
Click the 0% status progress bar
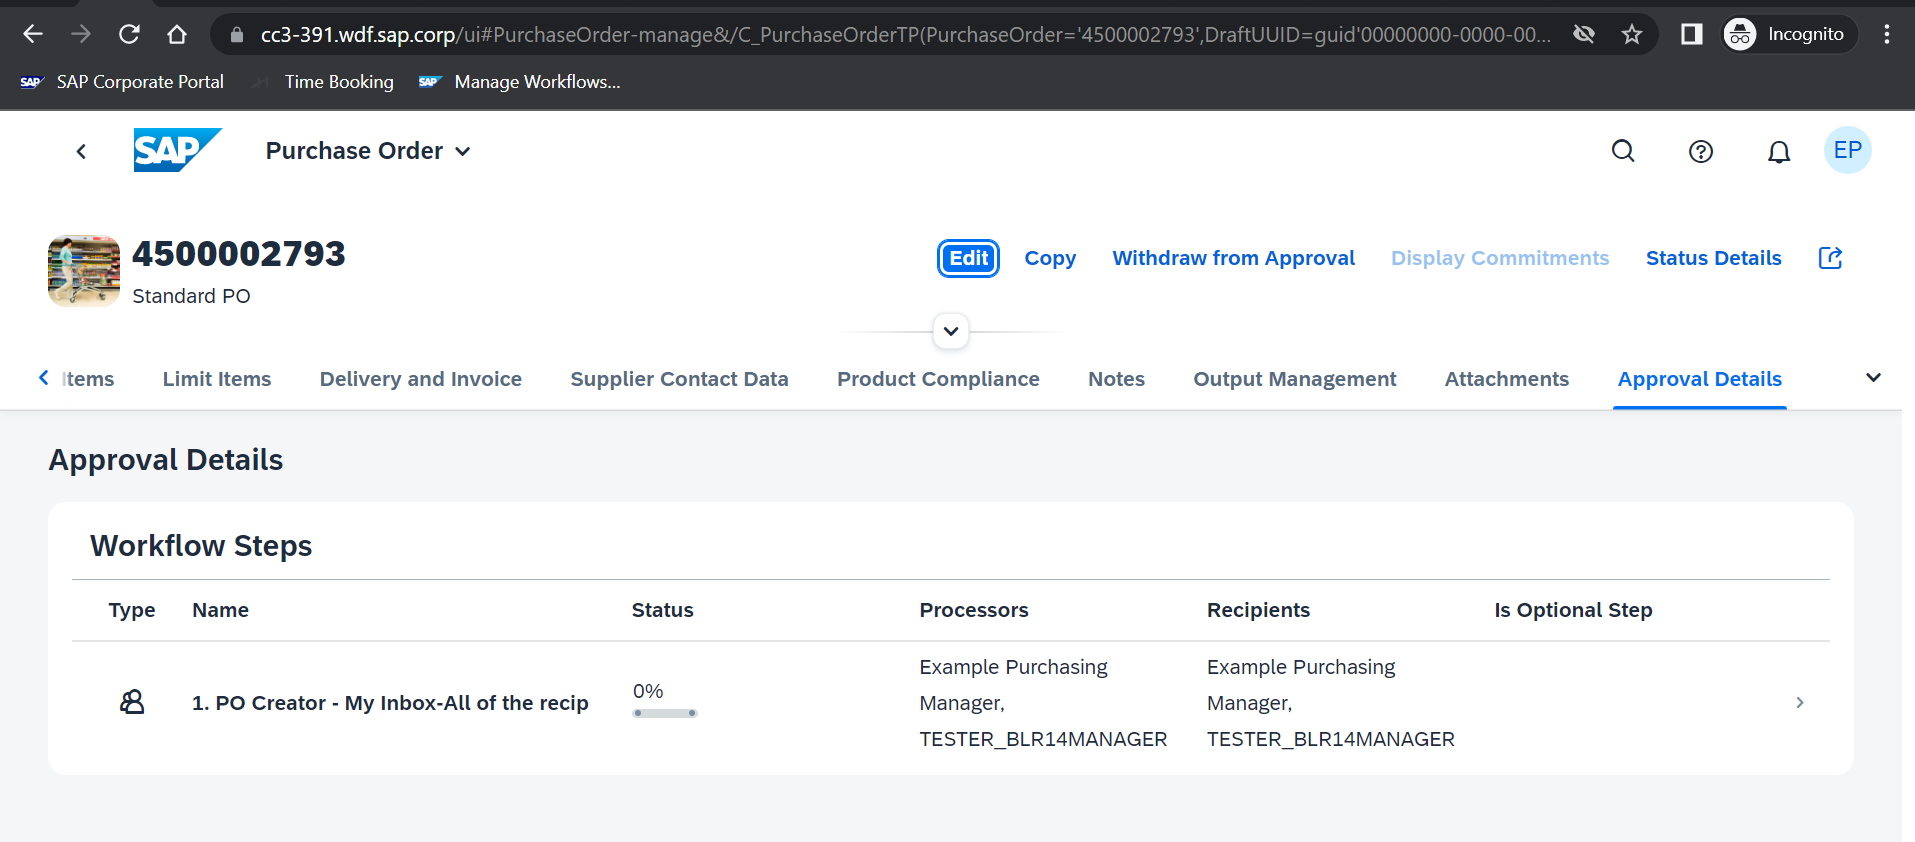pos(665,713)
